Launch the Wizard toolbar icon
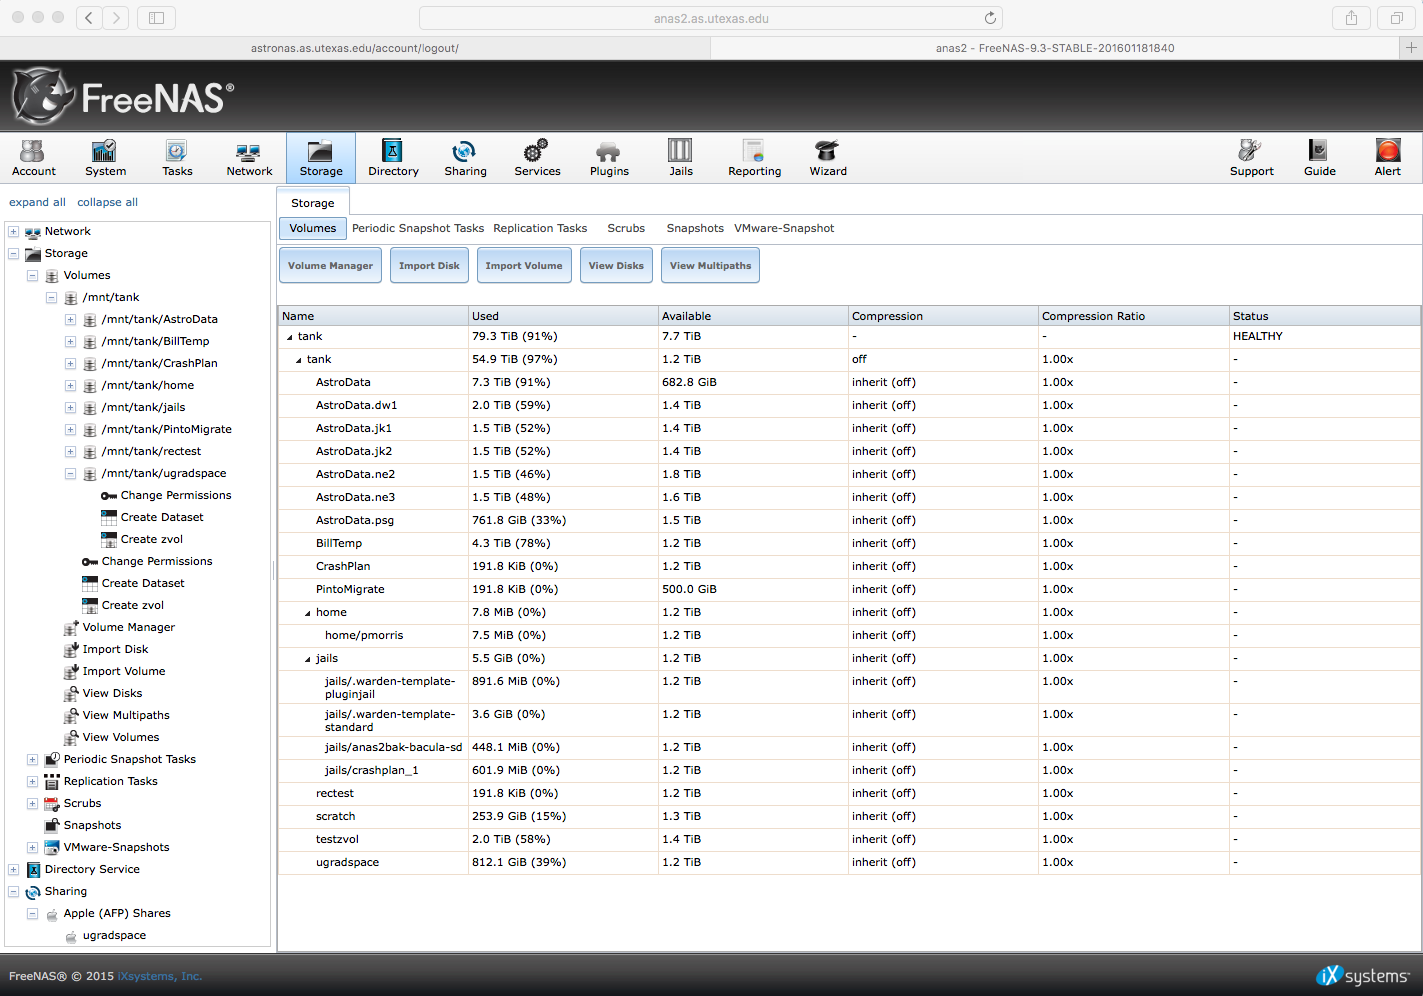This screenshot has width=1423, height=996. coord(827,158)
